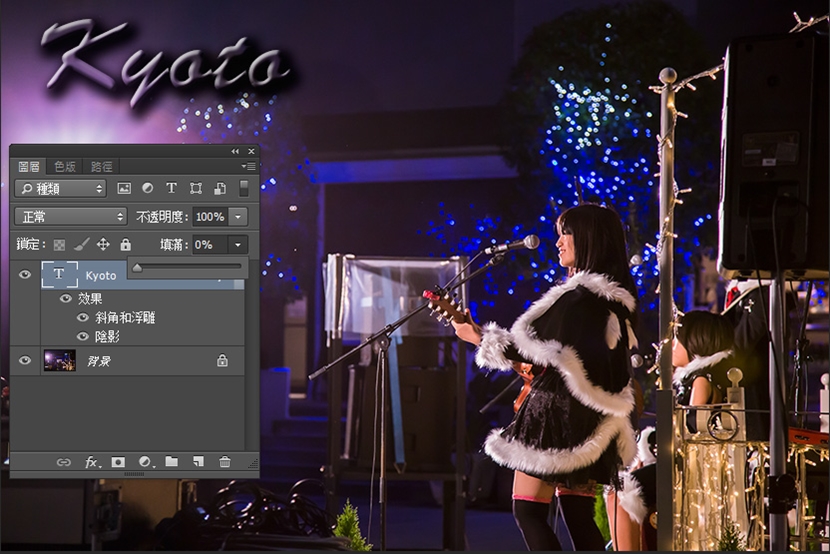
Task: Filter layers by shape layer icon
Action: pos(196,188)
